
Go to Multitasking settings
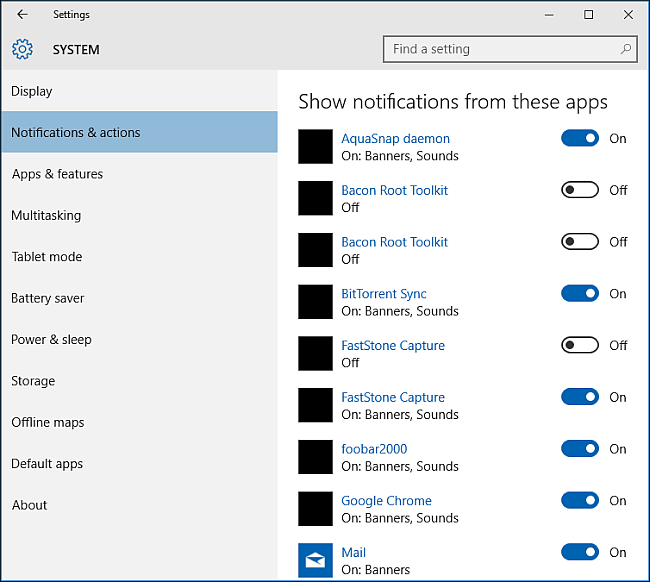pyautogui.click(x=139, y=215)
